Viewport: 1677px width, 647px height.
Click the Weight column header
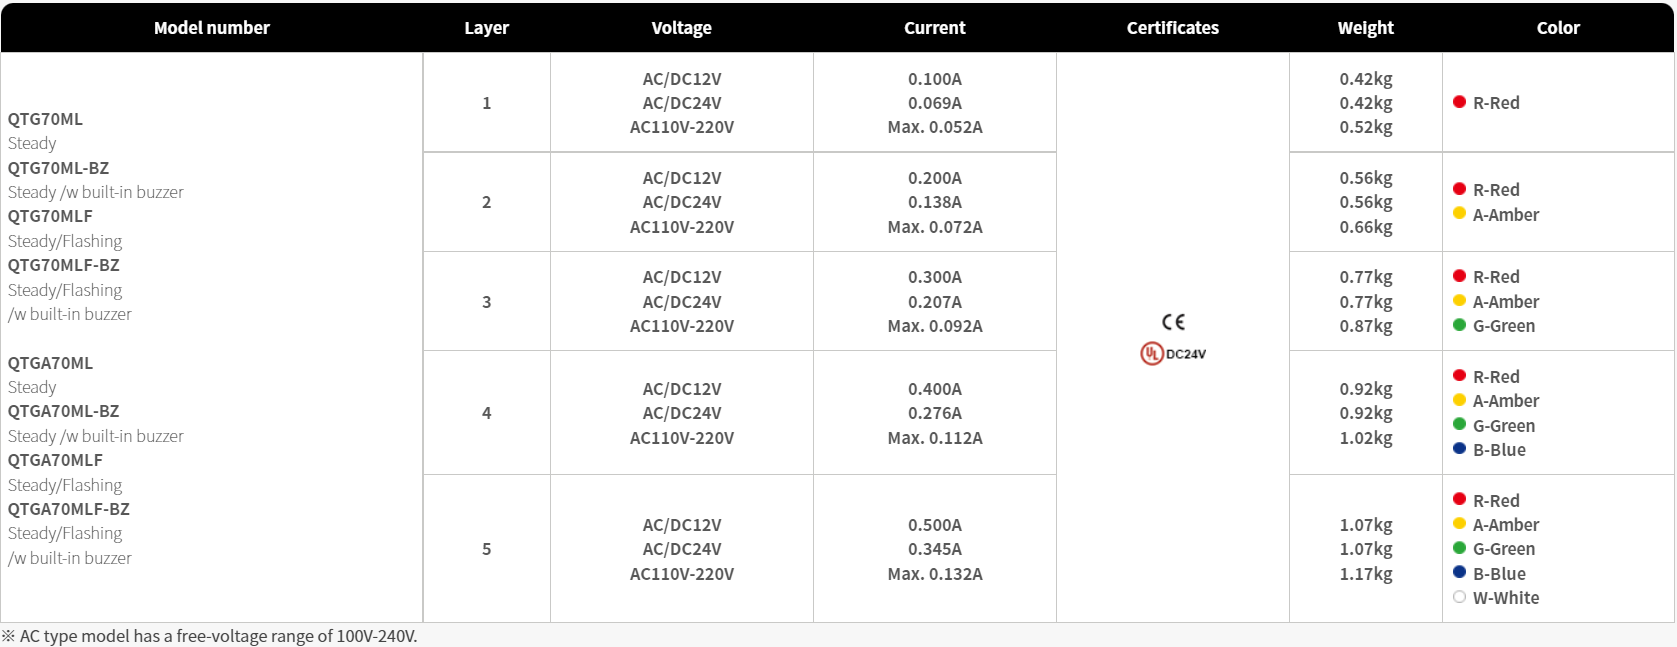point(1366,28)
